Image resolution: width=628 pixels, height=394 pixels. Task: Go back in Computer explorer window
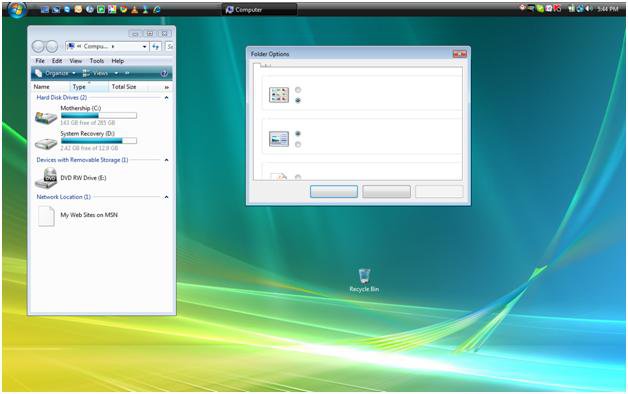tap(38, 46)
